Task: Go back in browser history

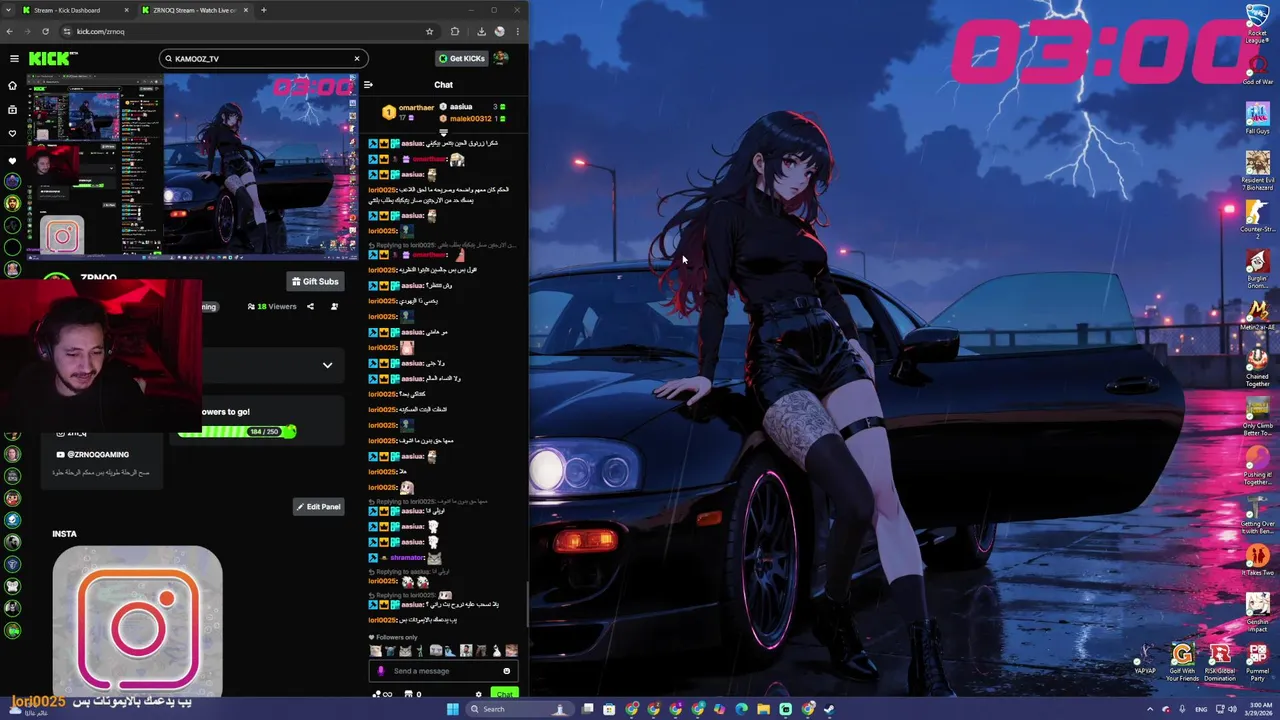Action: (10, 31)
